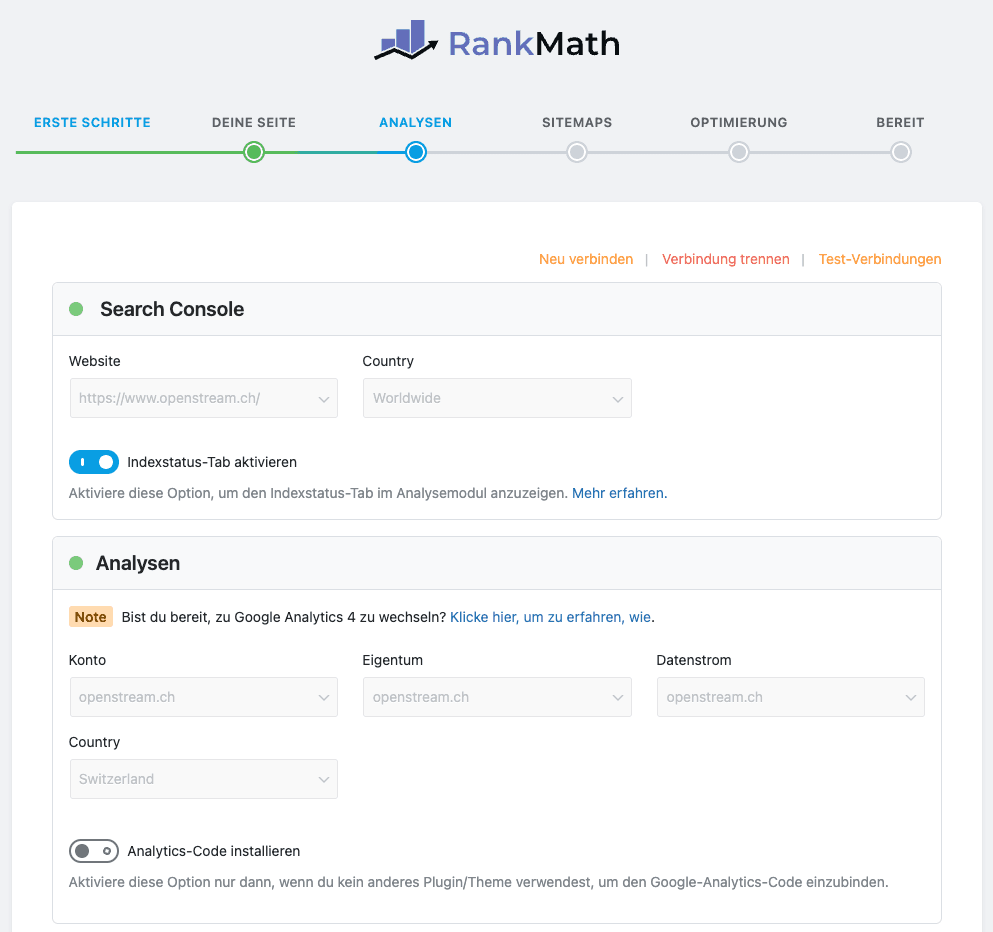Expand the Worldwide country dropdown
Viewport: 993px width, 932px height.
click(x=497, y=398)
